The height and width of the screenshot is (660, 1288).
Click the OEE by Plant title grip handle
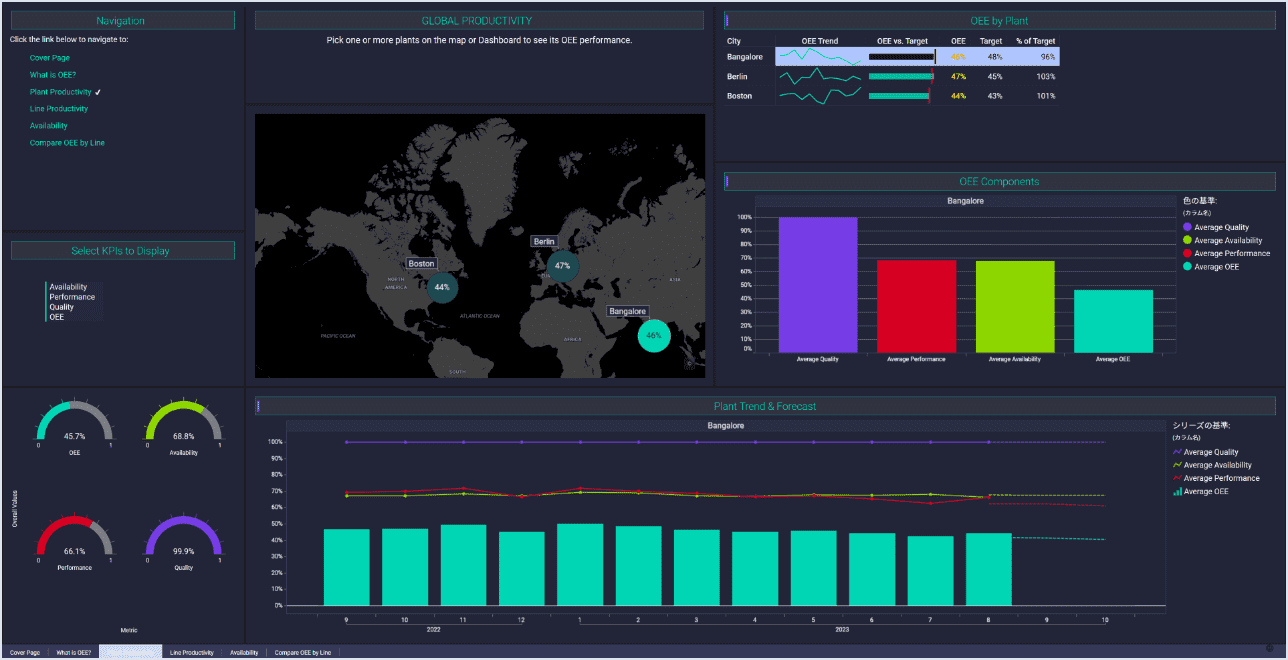click(x=727, y=20)
